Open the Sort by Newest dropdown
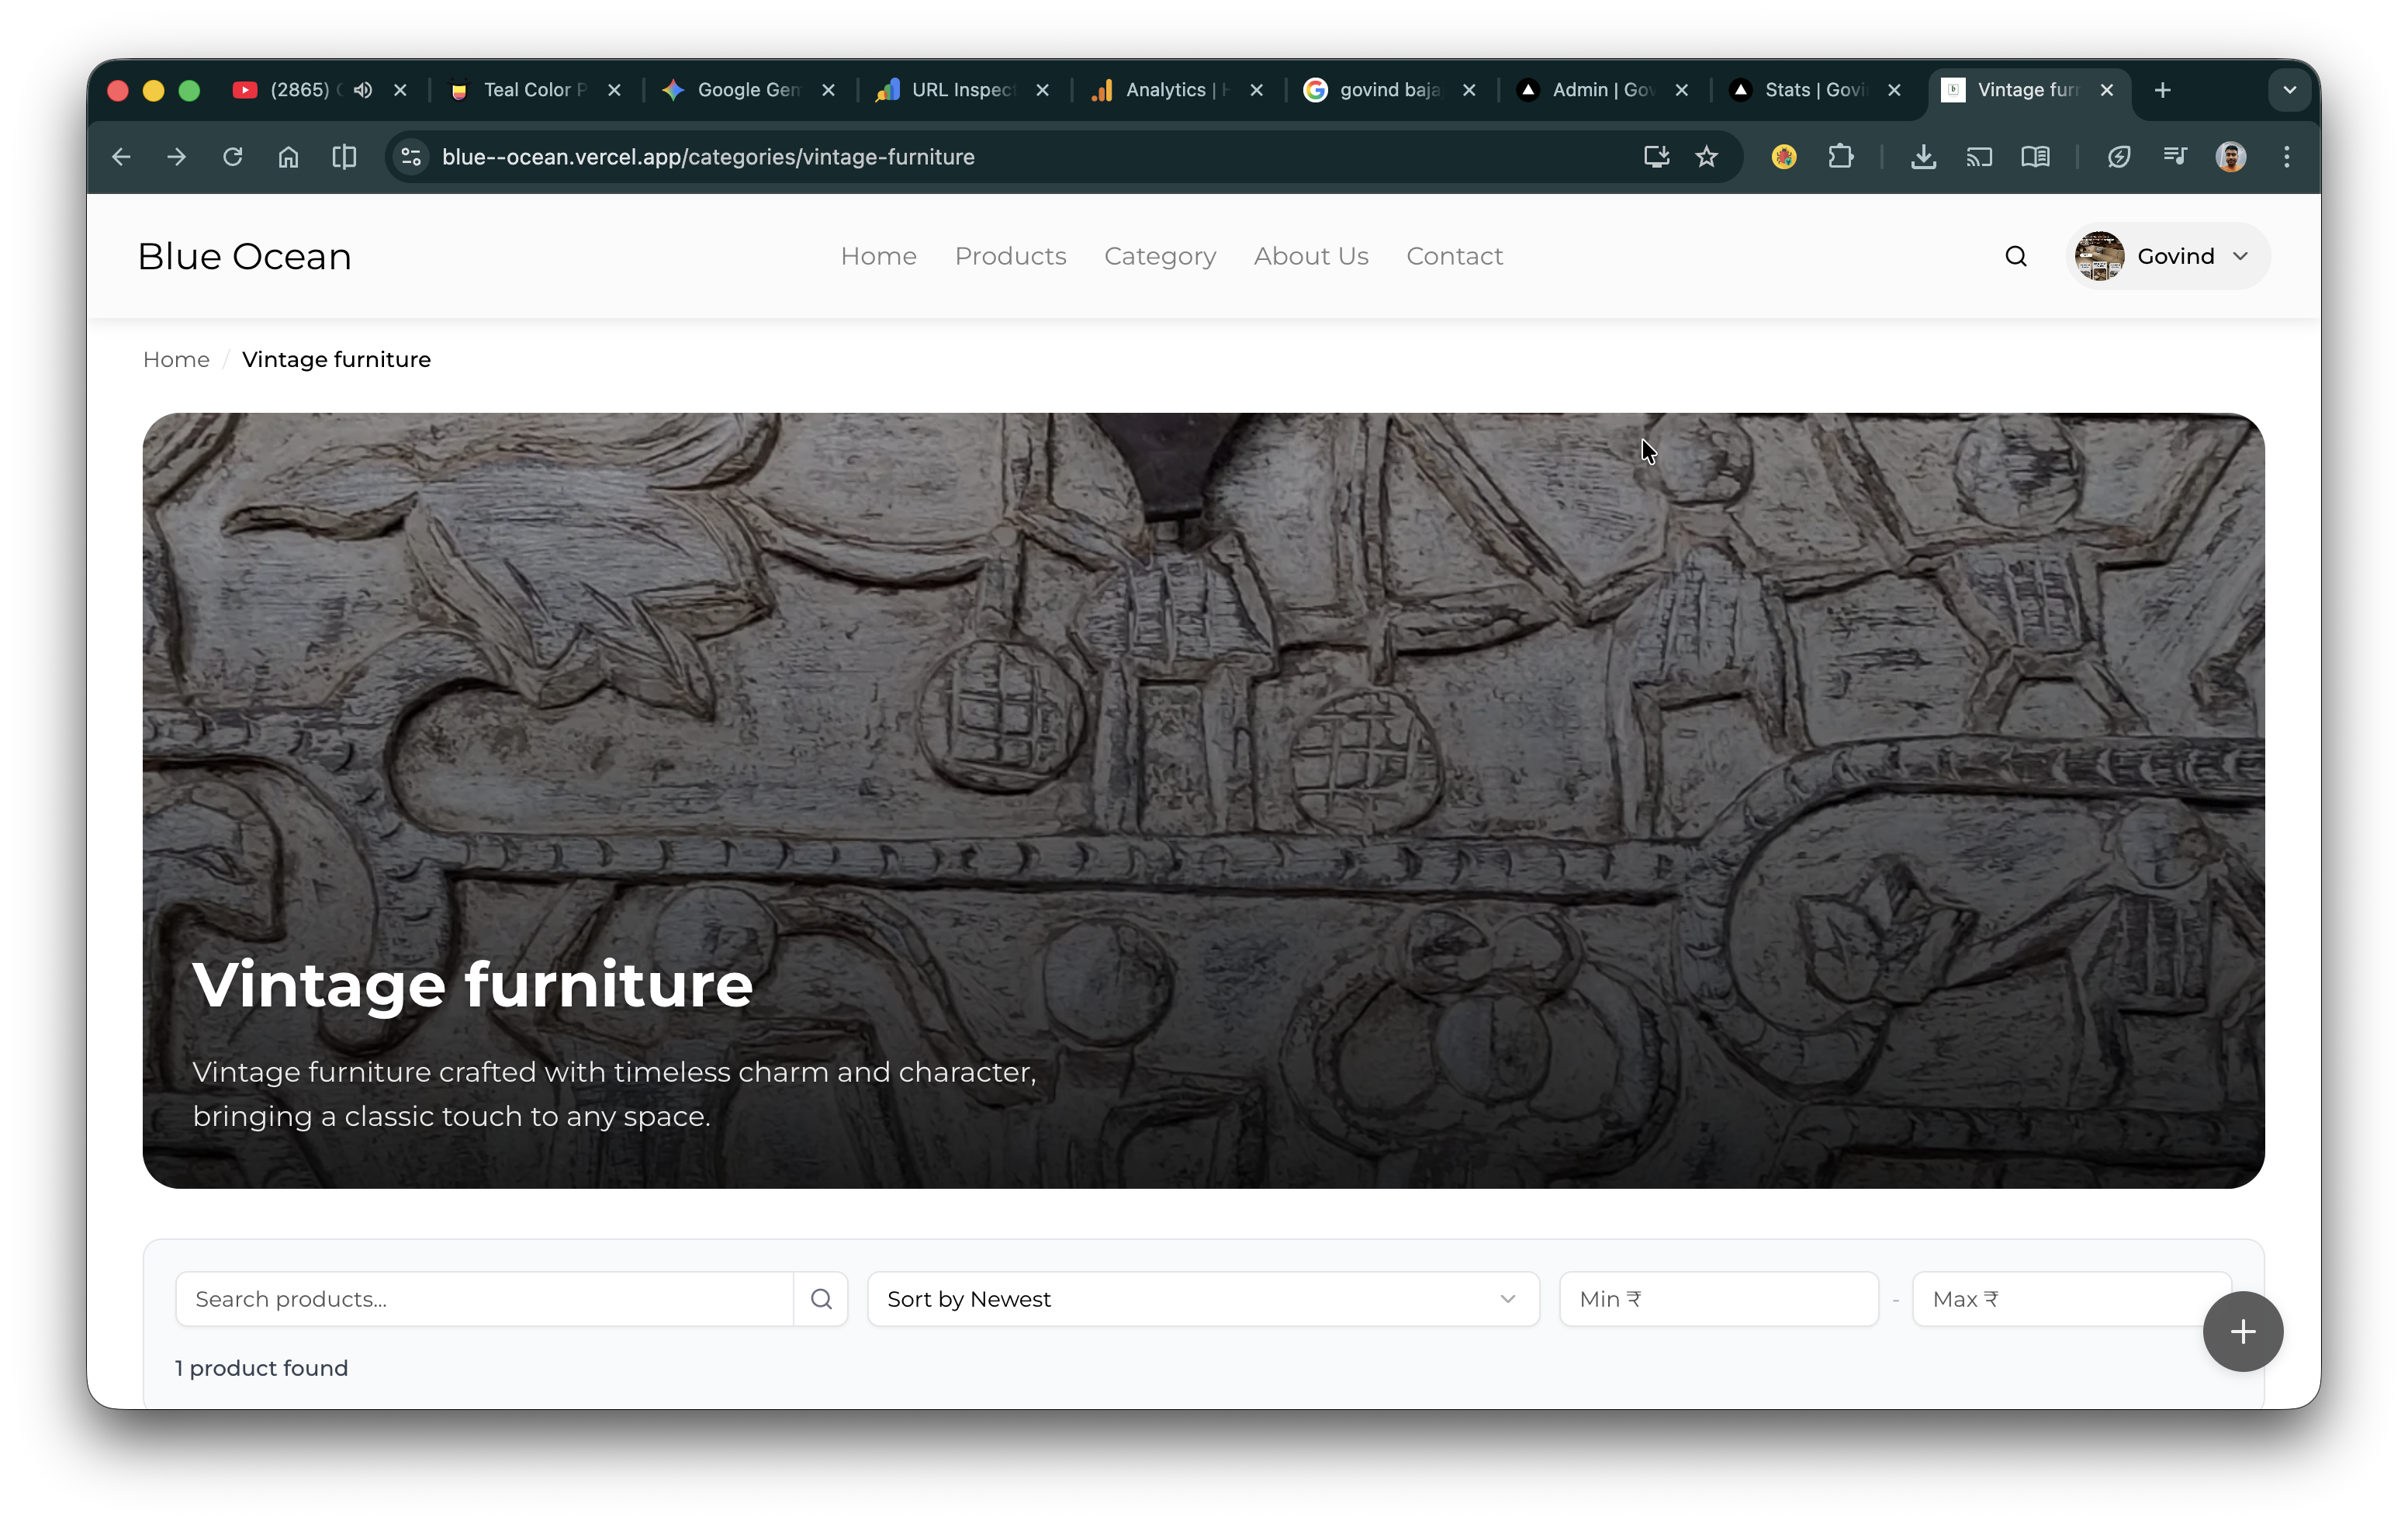The image size is (2408, 1524). tap(1202, 1299)
